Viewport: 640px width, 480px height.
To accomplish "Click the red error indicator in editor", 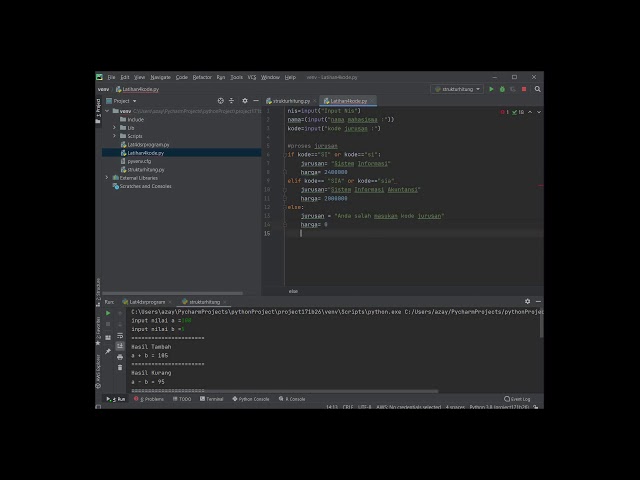I will [x=504, y=112].
